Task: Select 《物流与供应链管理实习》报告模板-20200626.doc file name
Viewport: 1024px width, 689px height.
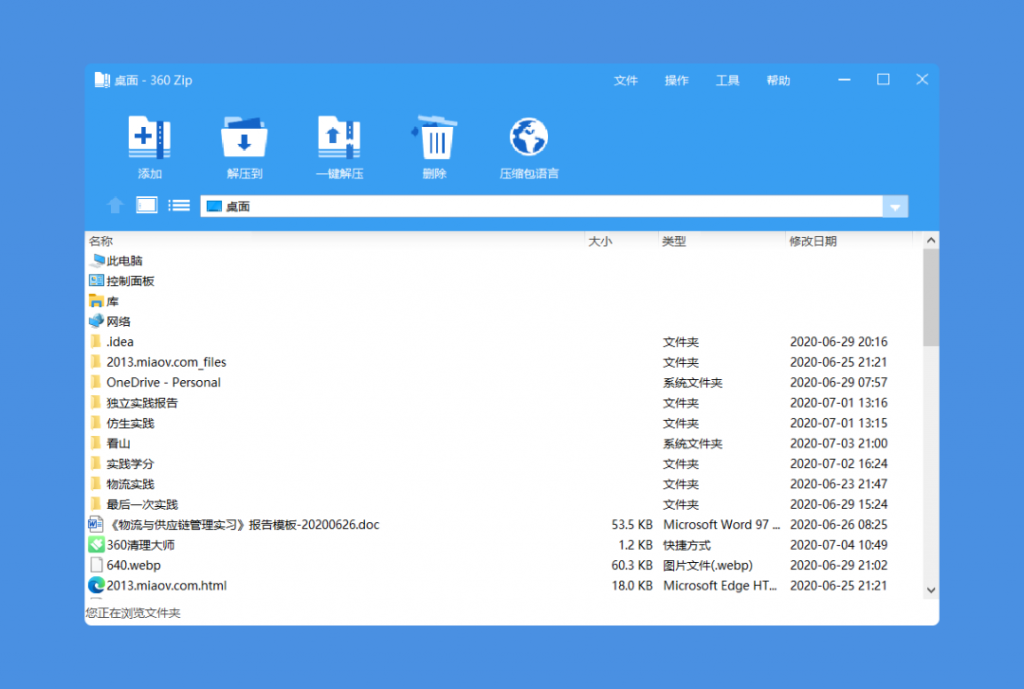Action: [x=243, y=524]
